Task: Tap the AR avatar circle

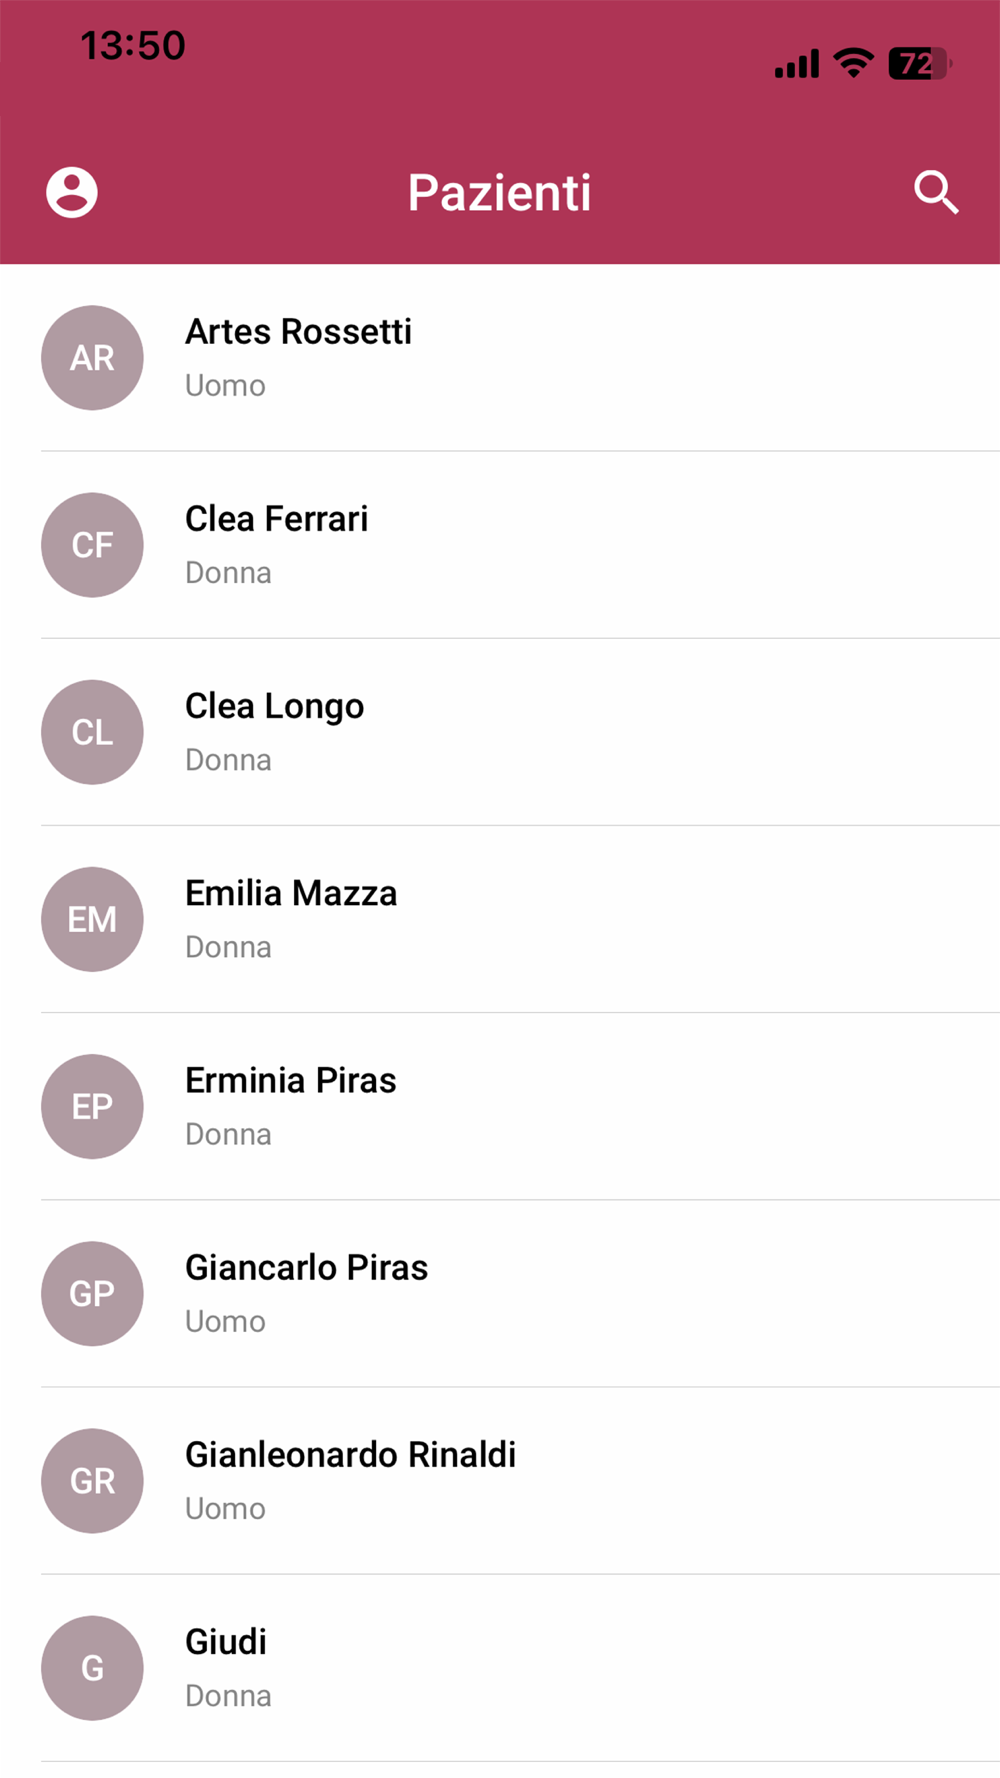Action: click(92, 358)
